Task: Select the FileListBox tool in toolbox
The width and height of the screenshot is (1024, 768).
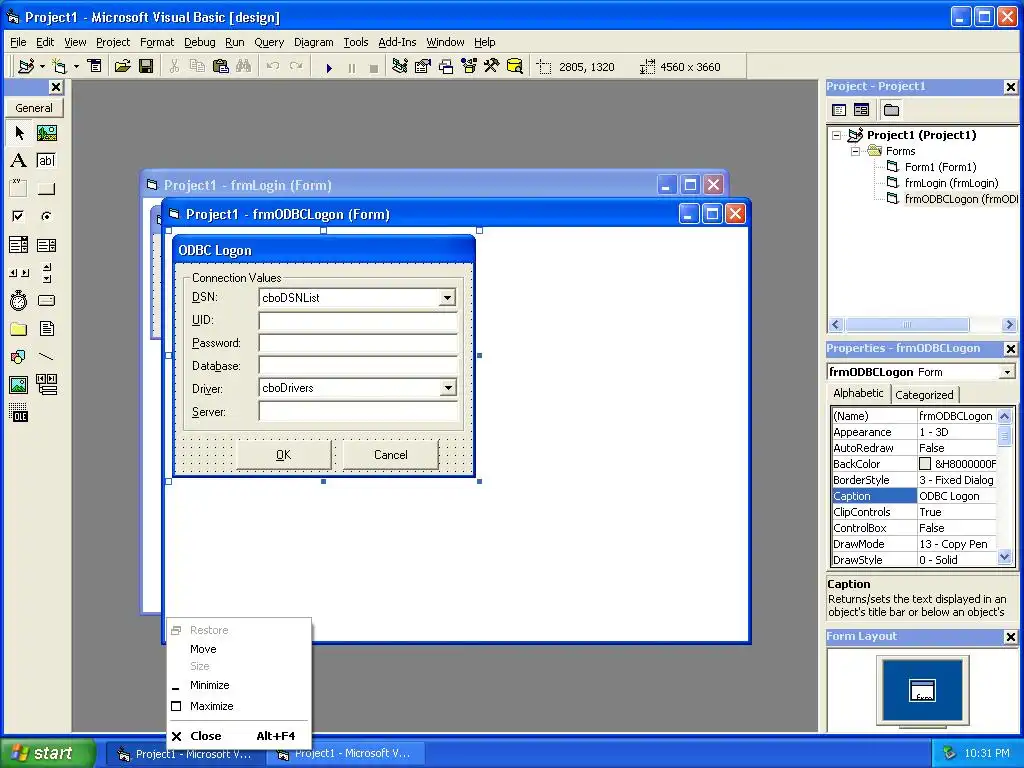Action: point(46,328)
